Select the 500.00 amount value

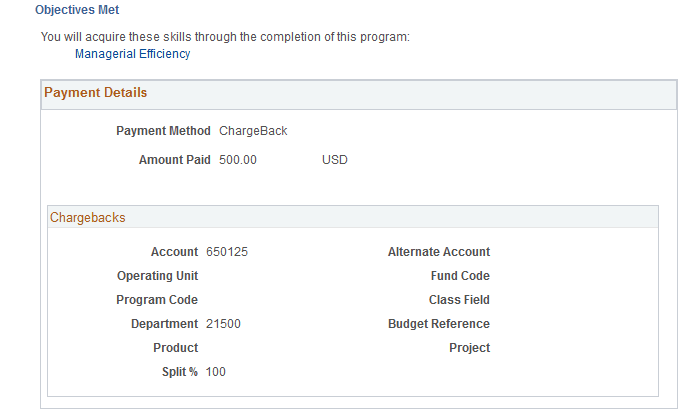coord(238,160)
